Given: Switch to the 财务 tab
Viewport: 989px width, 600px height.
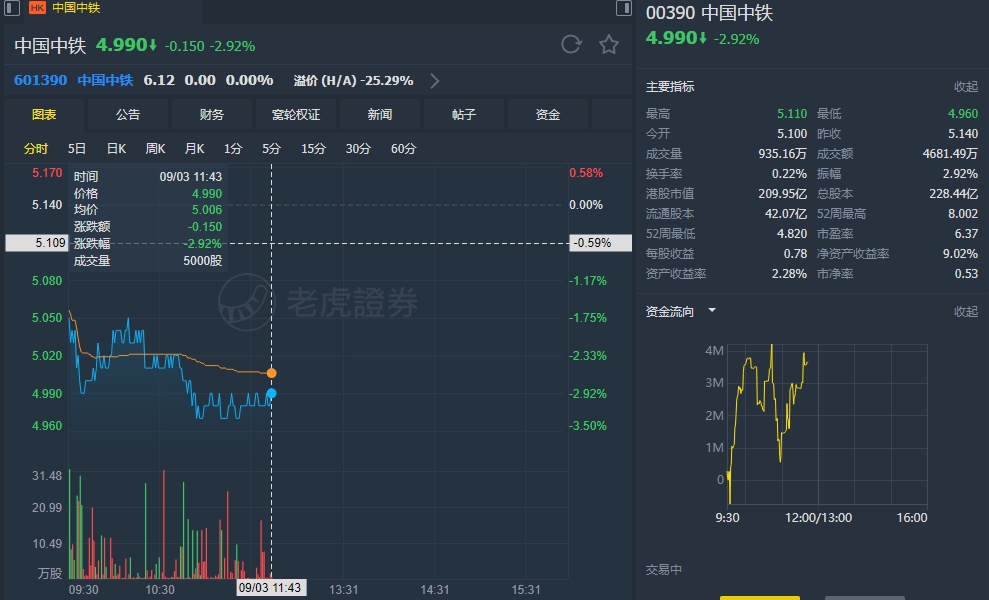Looking at the screenshot, I should 212,115.
